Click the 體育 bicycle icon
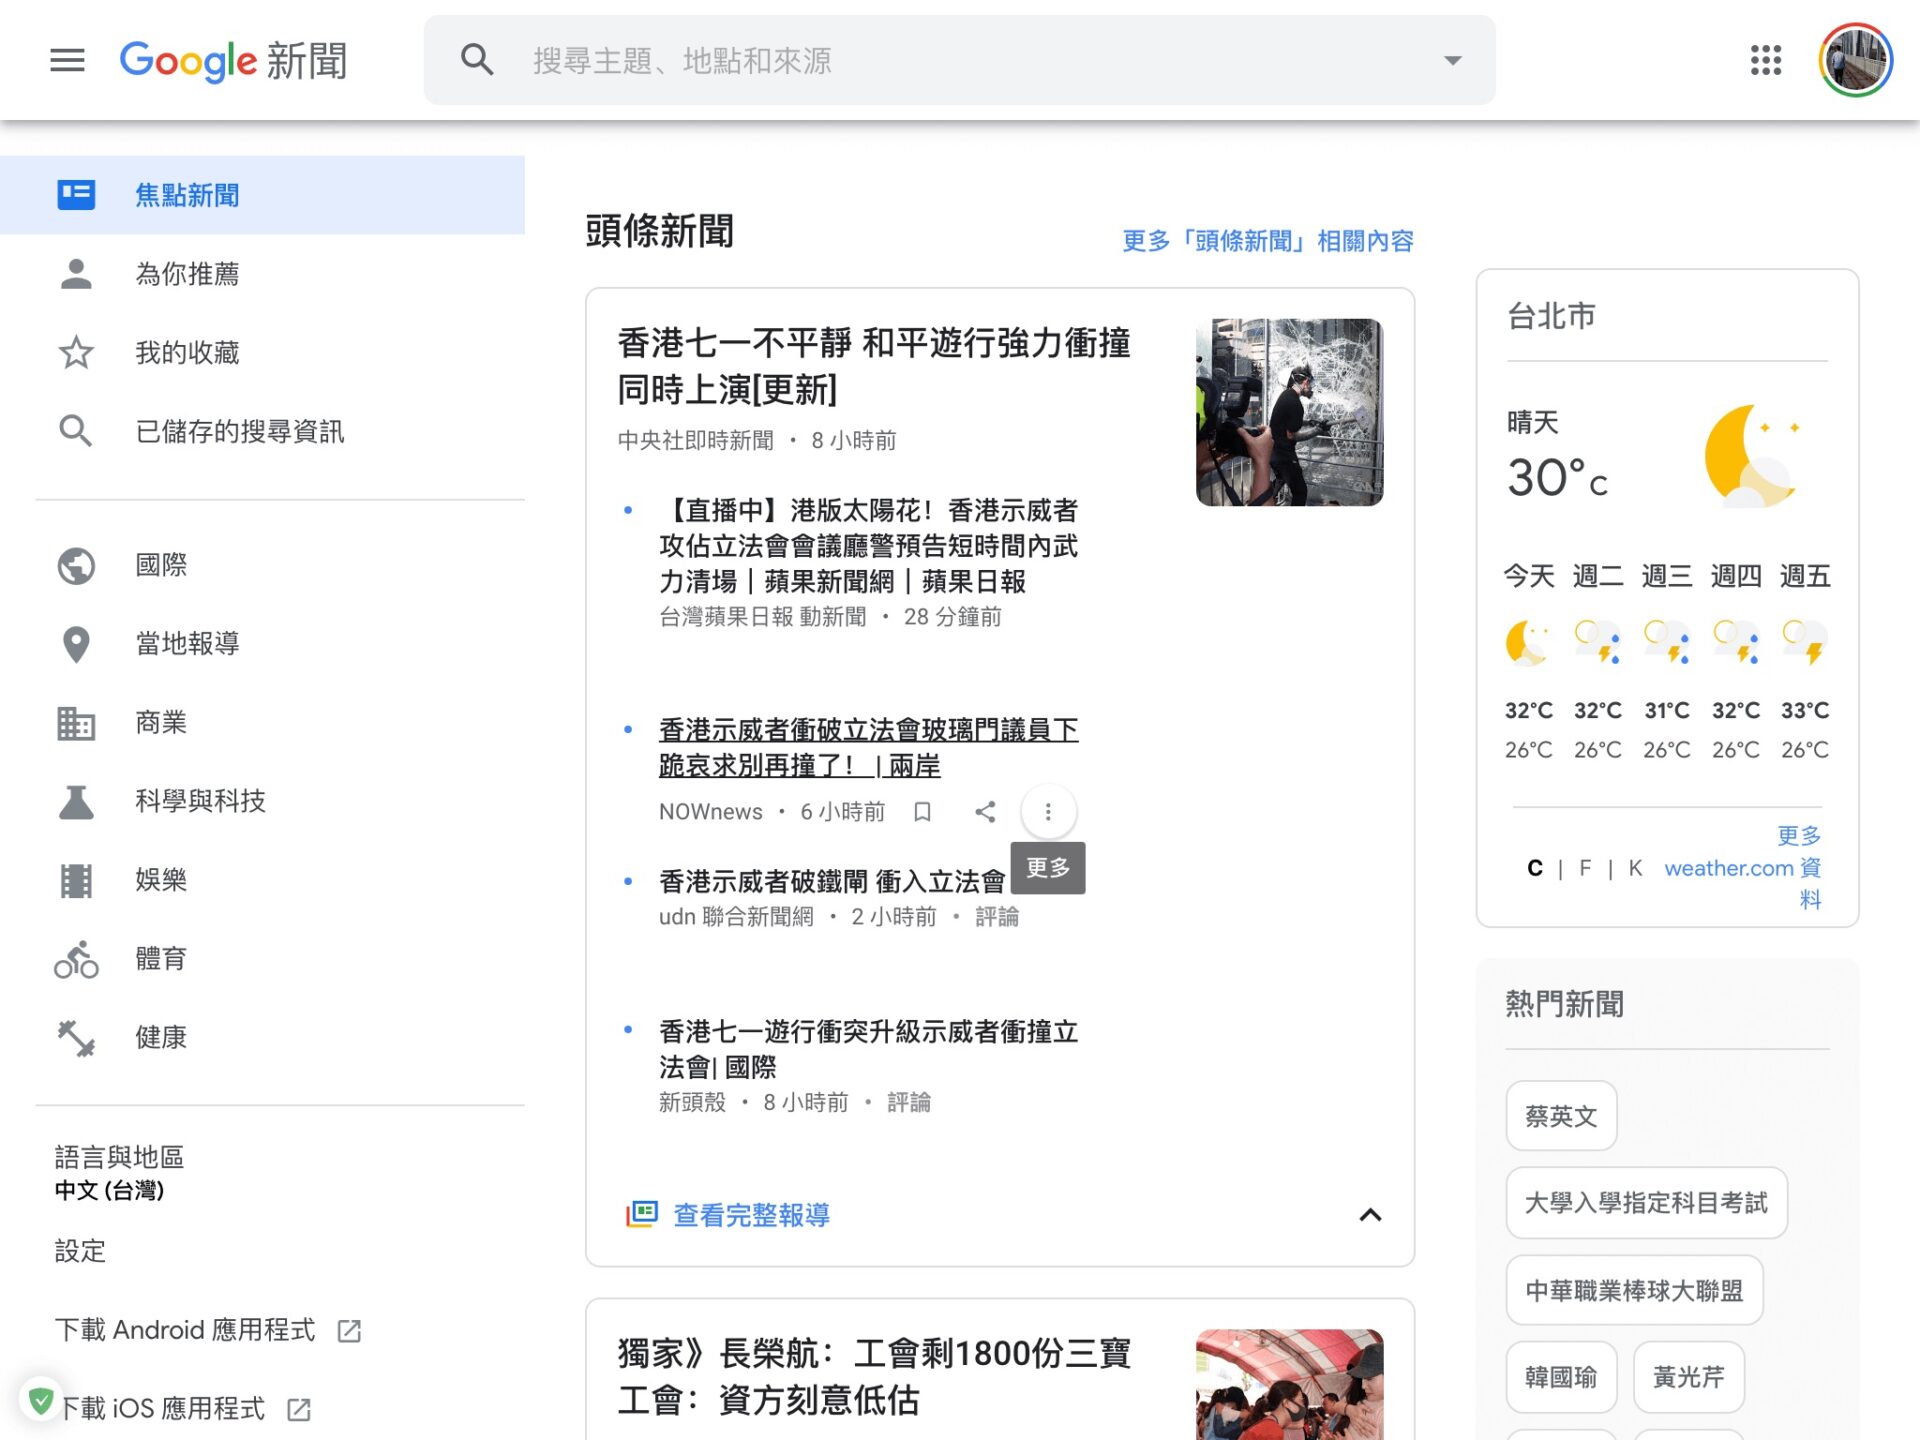This screenshot has width=1920, height=1440. click(x=76, y=959)
